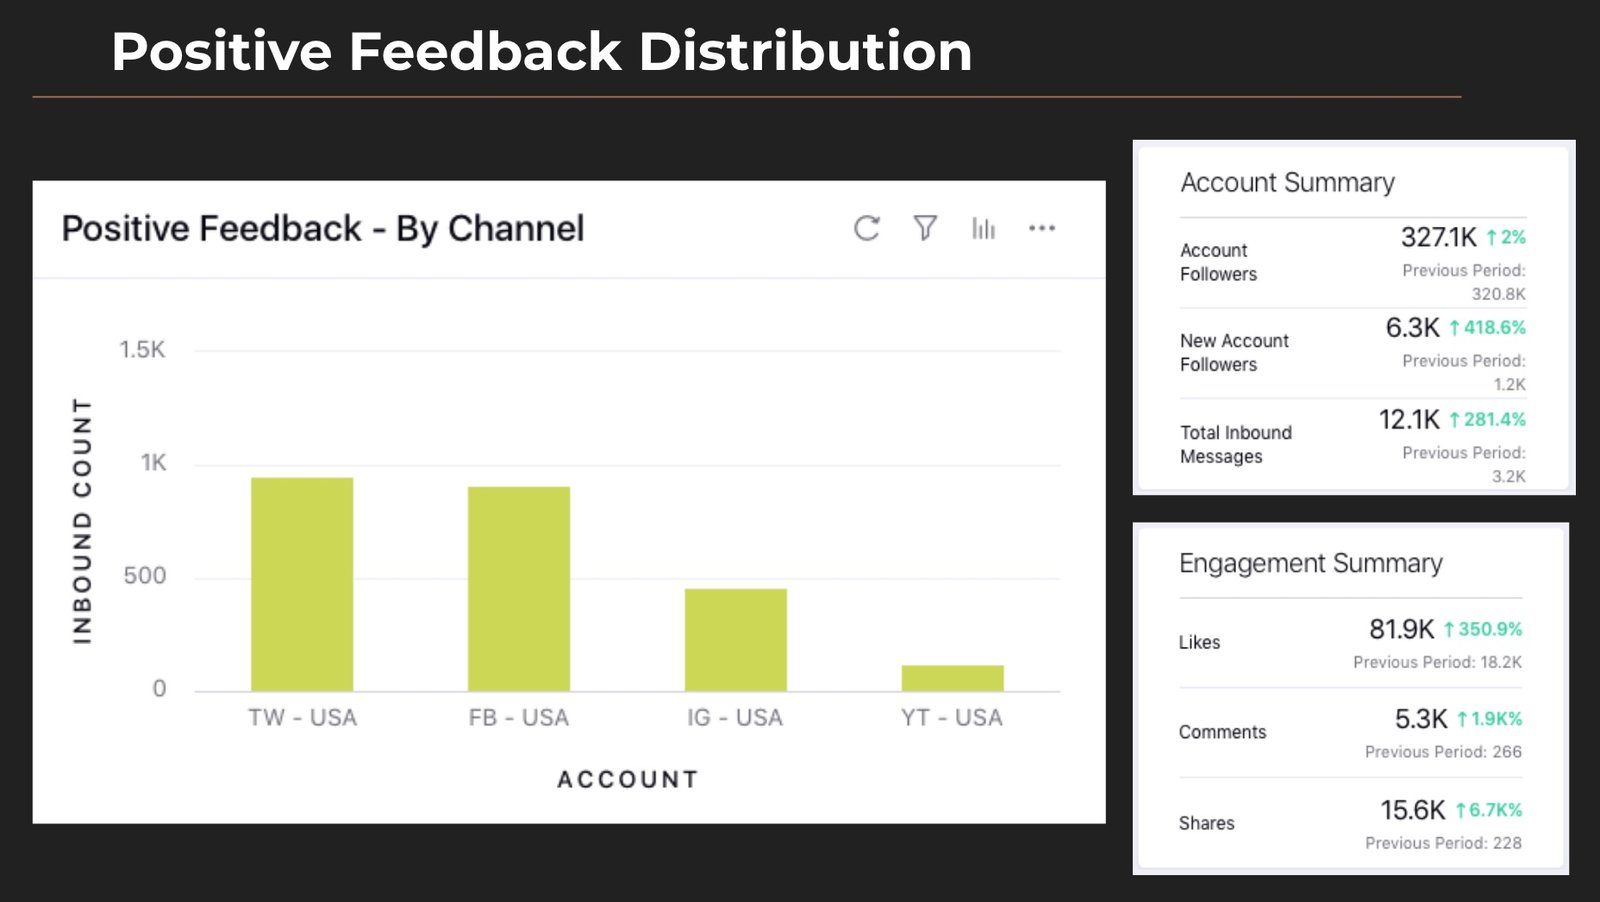Click the '12.1K' inbound messages value
Image resolution: width=1600 pixels, height=902 pixels.
[x=1409, y=420]
